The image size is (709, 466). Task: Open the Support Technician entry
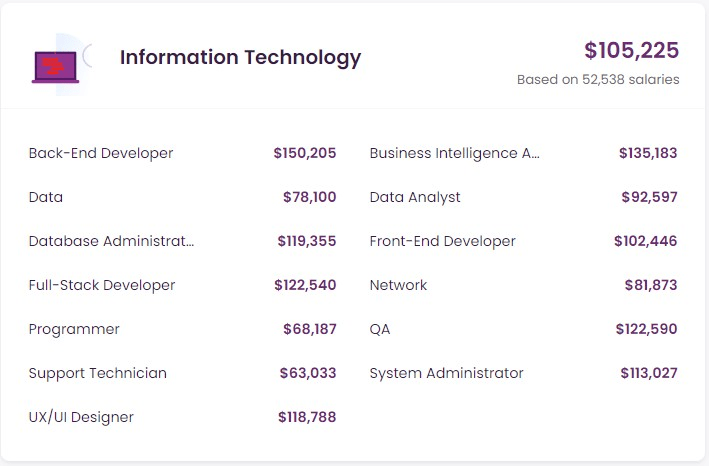pos(98,373)
